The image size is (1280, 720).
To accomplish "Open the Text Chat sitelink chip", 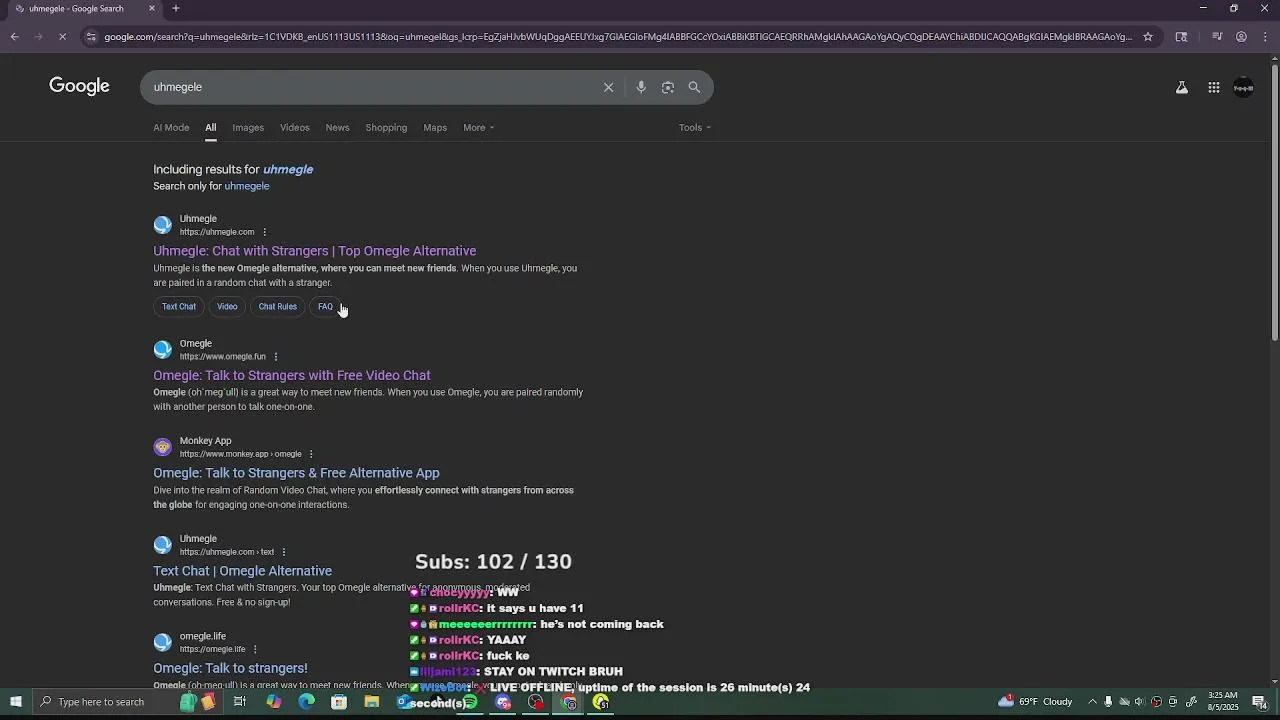I will click(x=179, y=307).
